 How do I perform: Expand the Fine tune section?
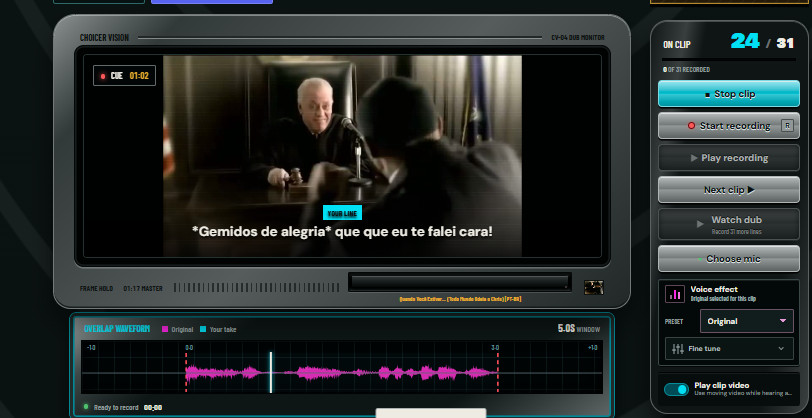[x=729, y=349]
